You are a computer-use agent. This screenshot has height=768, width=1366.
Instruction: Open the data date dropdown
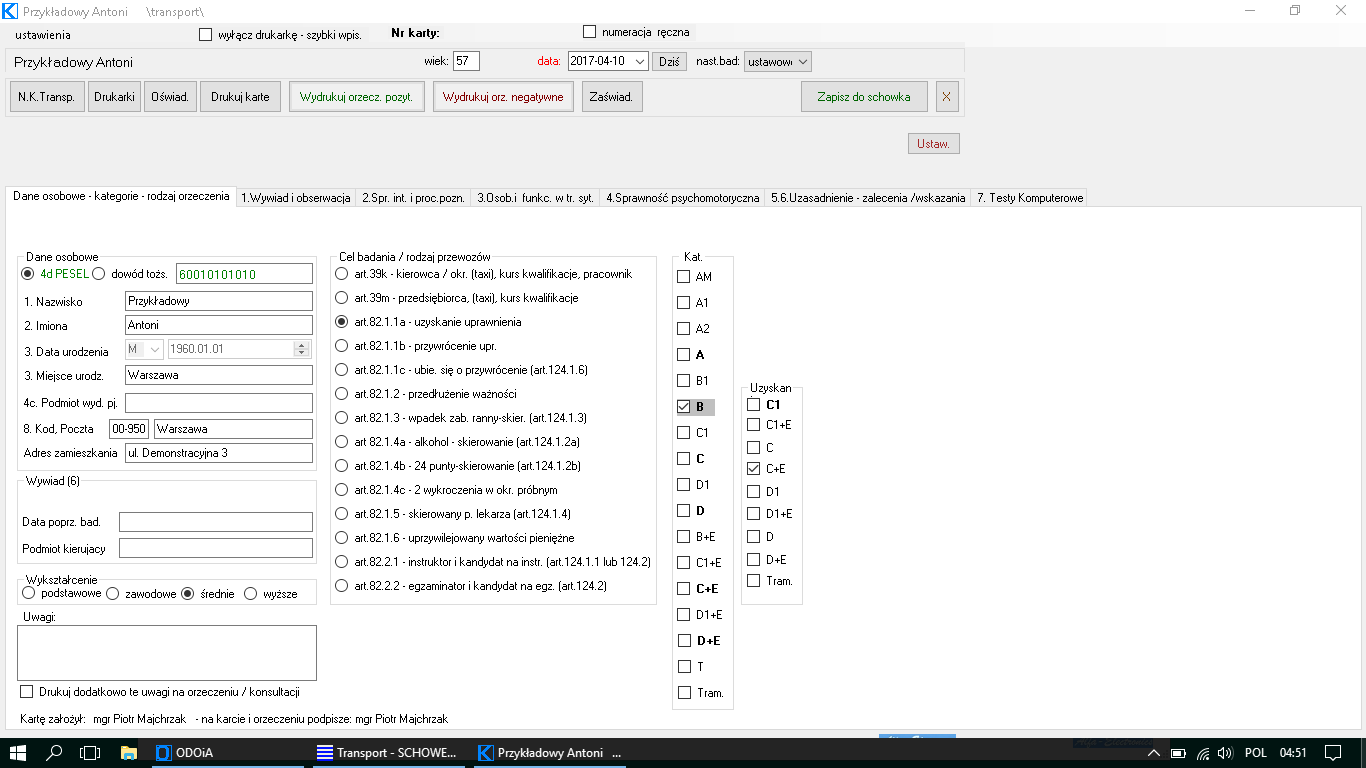coord(640,61)
